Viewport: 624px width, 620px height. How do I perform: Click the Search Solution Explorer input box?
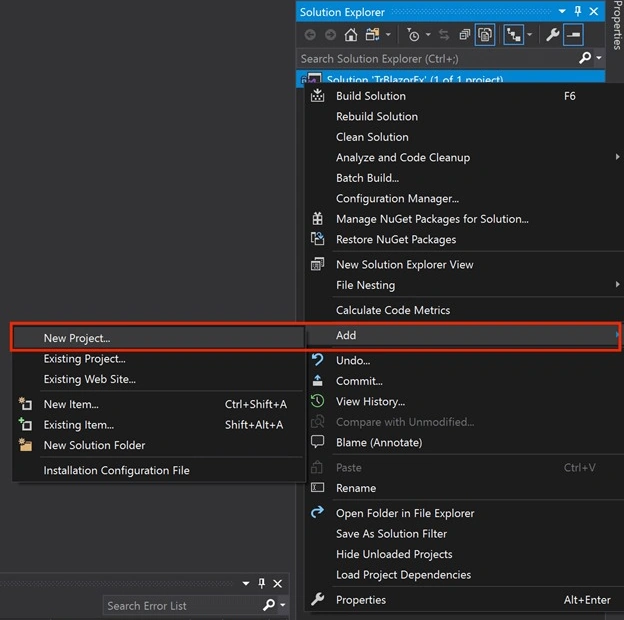pyautogui.click(x=438, y=59)
